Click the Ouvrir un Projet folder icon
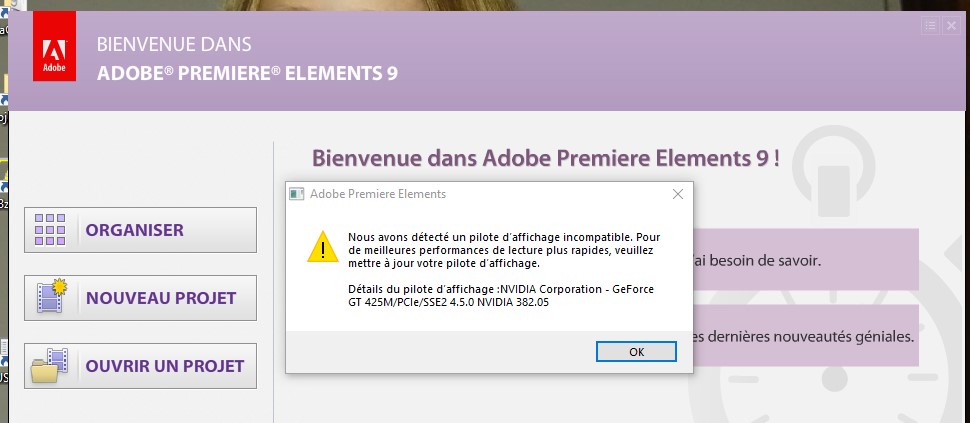Screen dimensions: 970x423 (x=50, y=365)
